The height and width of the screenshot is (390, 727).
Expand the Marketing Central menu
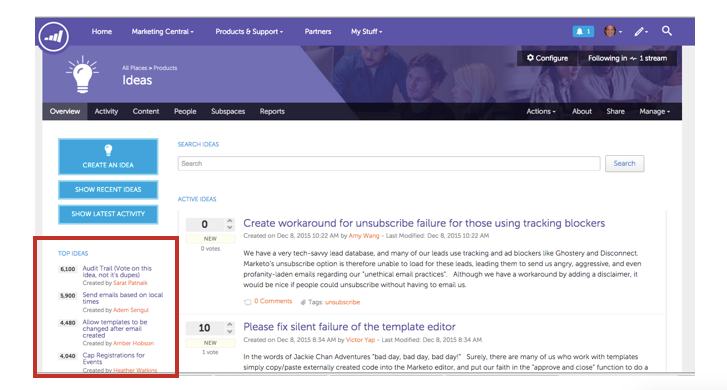(162, 32)
